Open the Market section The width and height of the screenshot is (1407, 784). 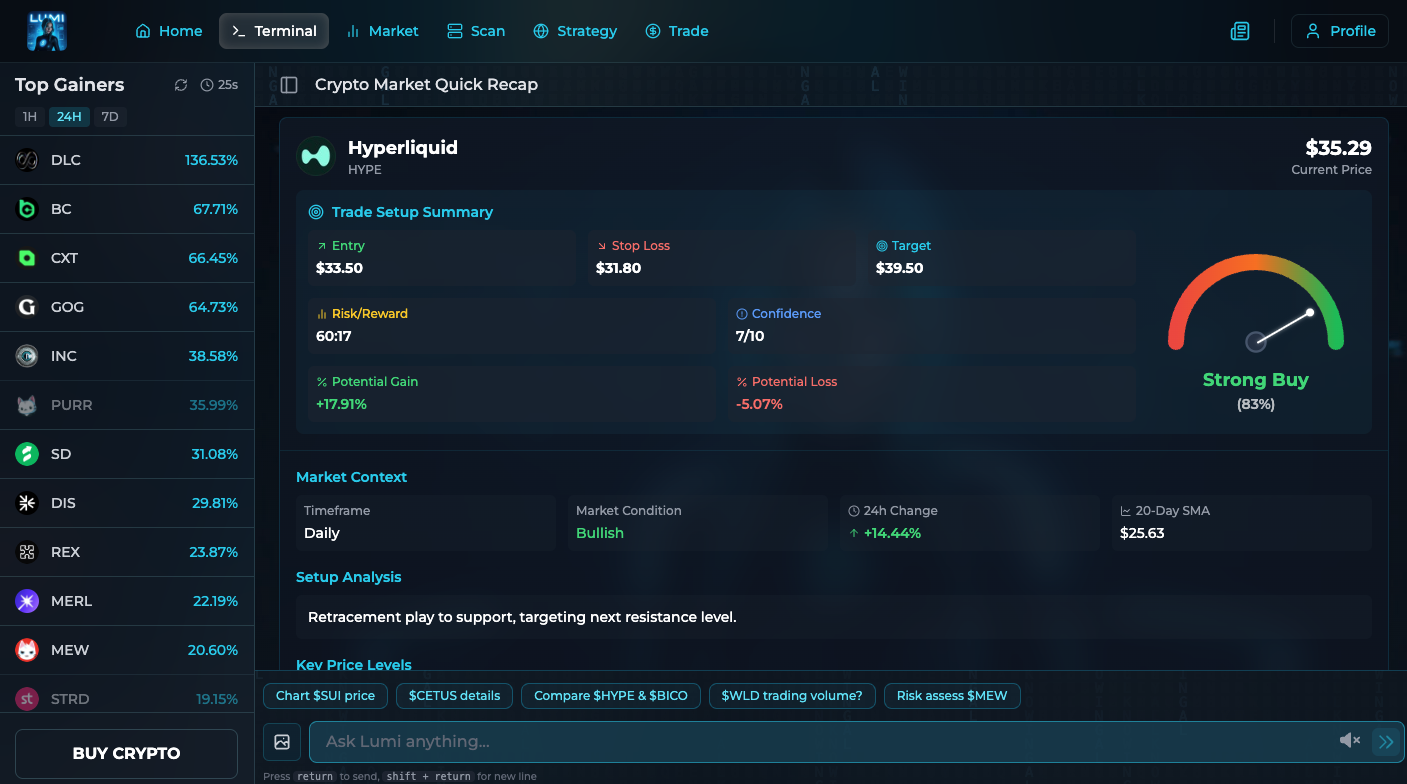point(382,31)
